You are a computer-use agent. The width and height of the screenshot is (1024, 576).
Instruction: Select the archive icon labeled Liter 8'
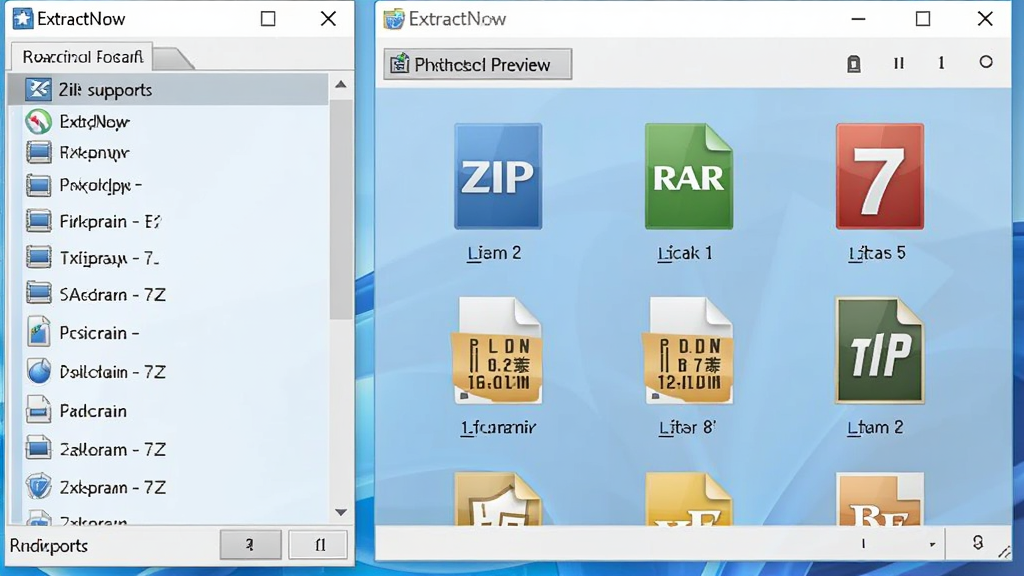point(688,351)
